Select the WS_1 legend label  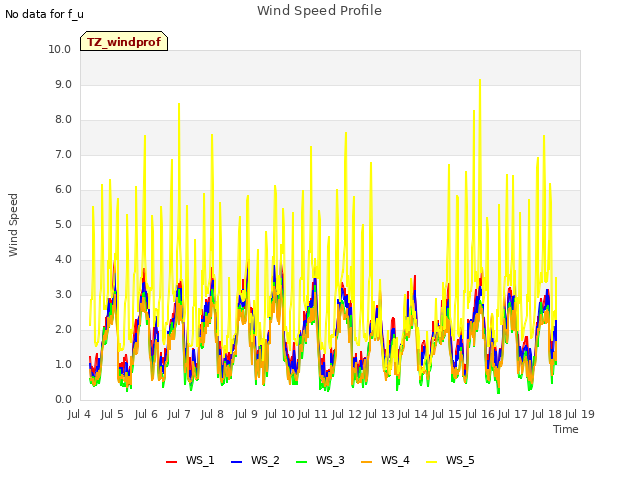200,460
